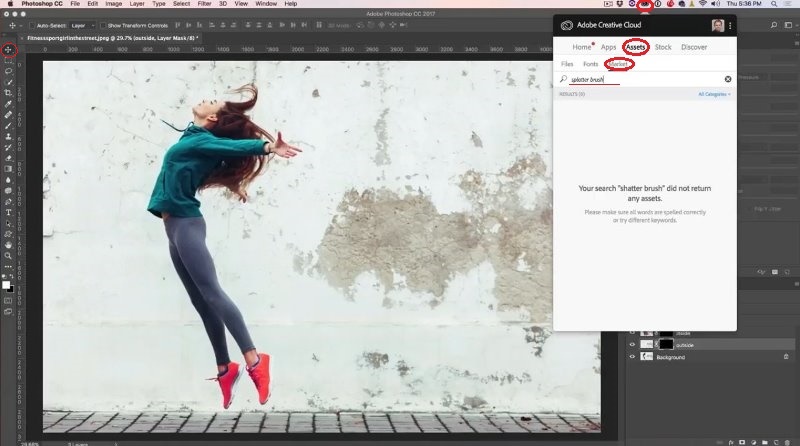Select the Brush tool

[x=8, y=126]
